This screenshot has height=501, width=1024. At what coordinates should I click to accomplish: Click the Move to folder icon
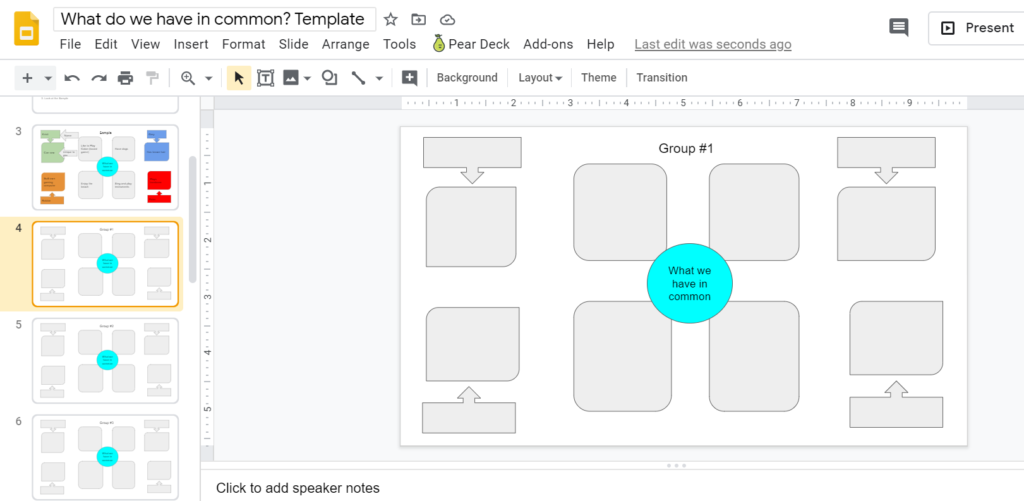(x=419, y=20)
